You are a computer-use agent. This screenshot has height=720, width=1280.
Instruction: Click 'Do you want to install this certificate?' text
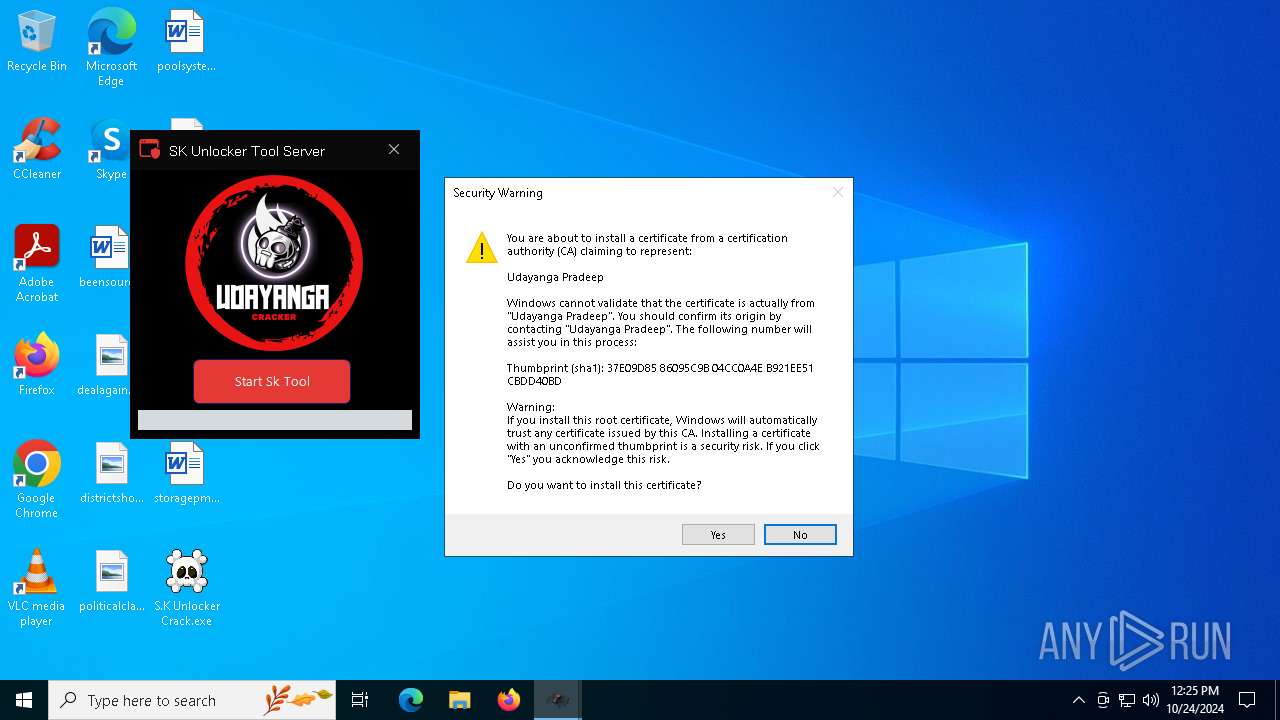point(604,485)
